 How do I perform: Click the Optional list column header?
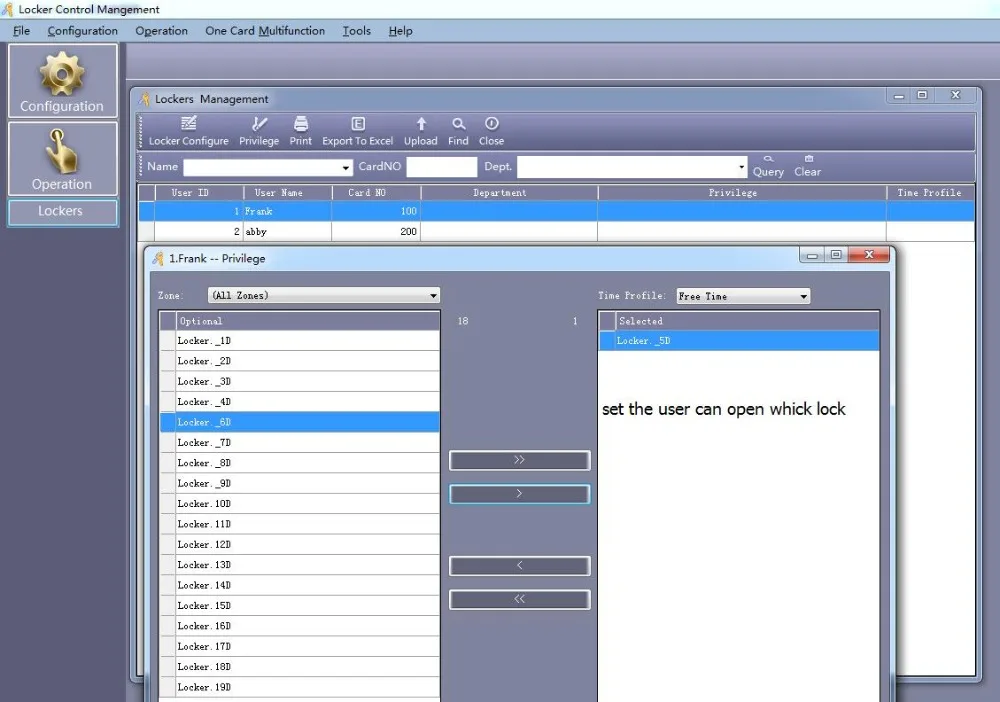[x=307, y=321]
